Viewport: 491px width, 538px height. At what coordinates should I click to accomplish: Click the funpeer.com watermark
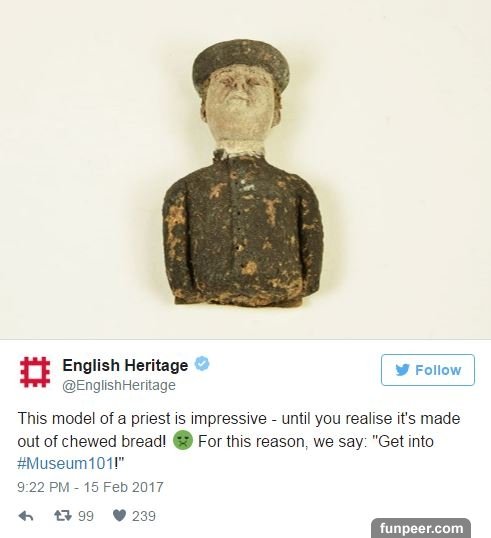coord(421,528)
